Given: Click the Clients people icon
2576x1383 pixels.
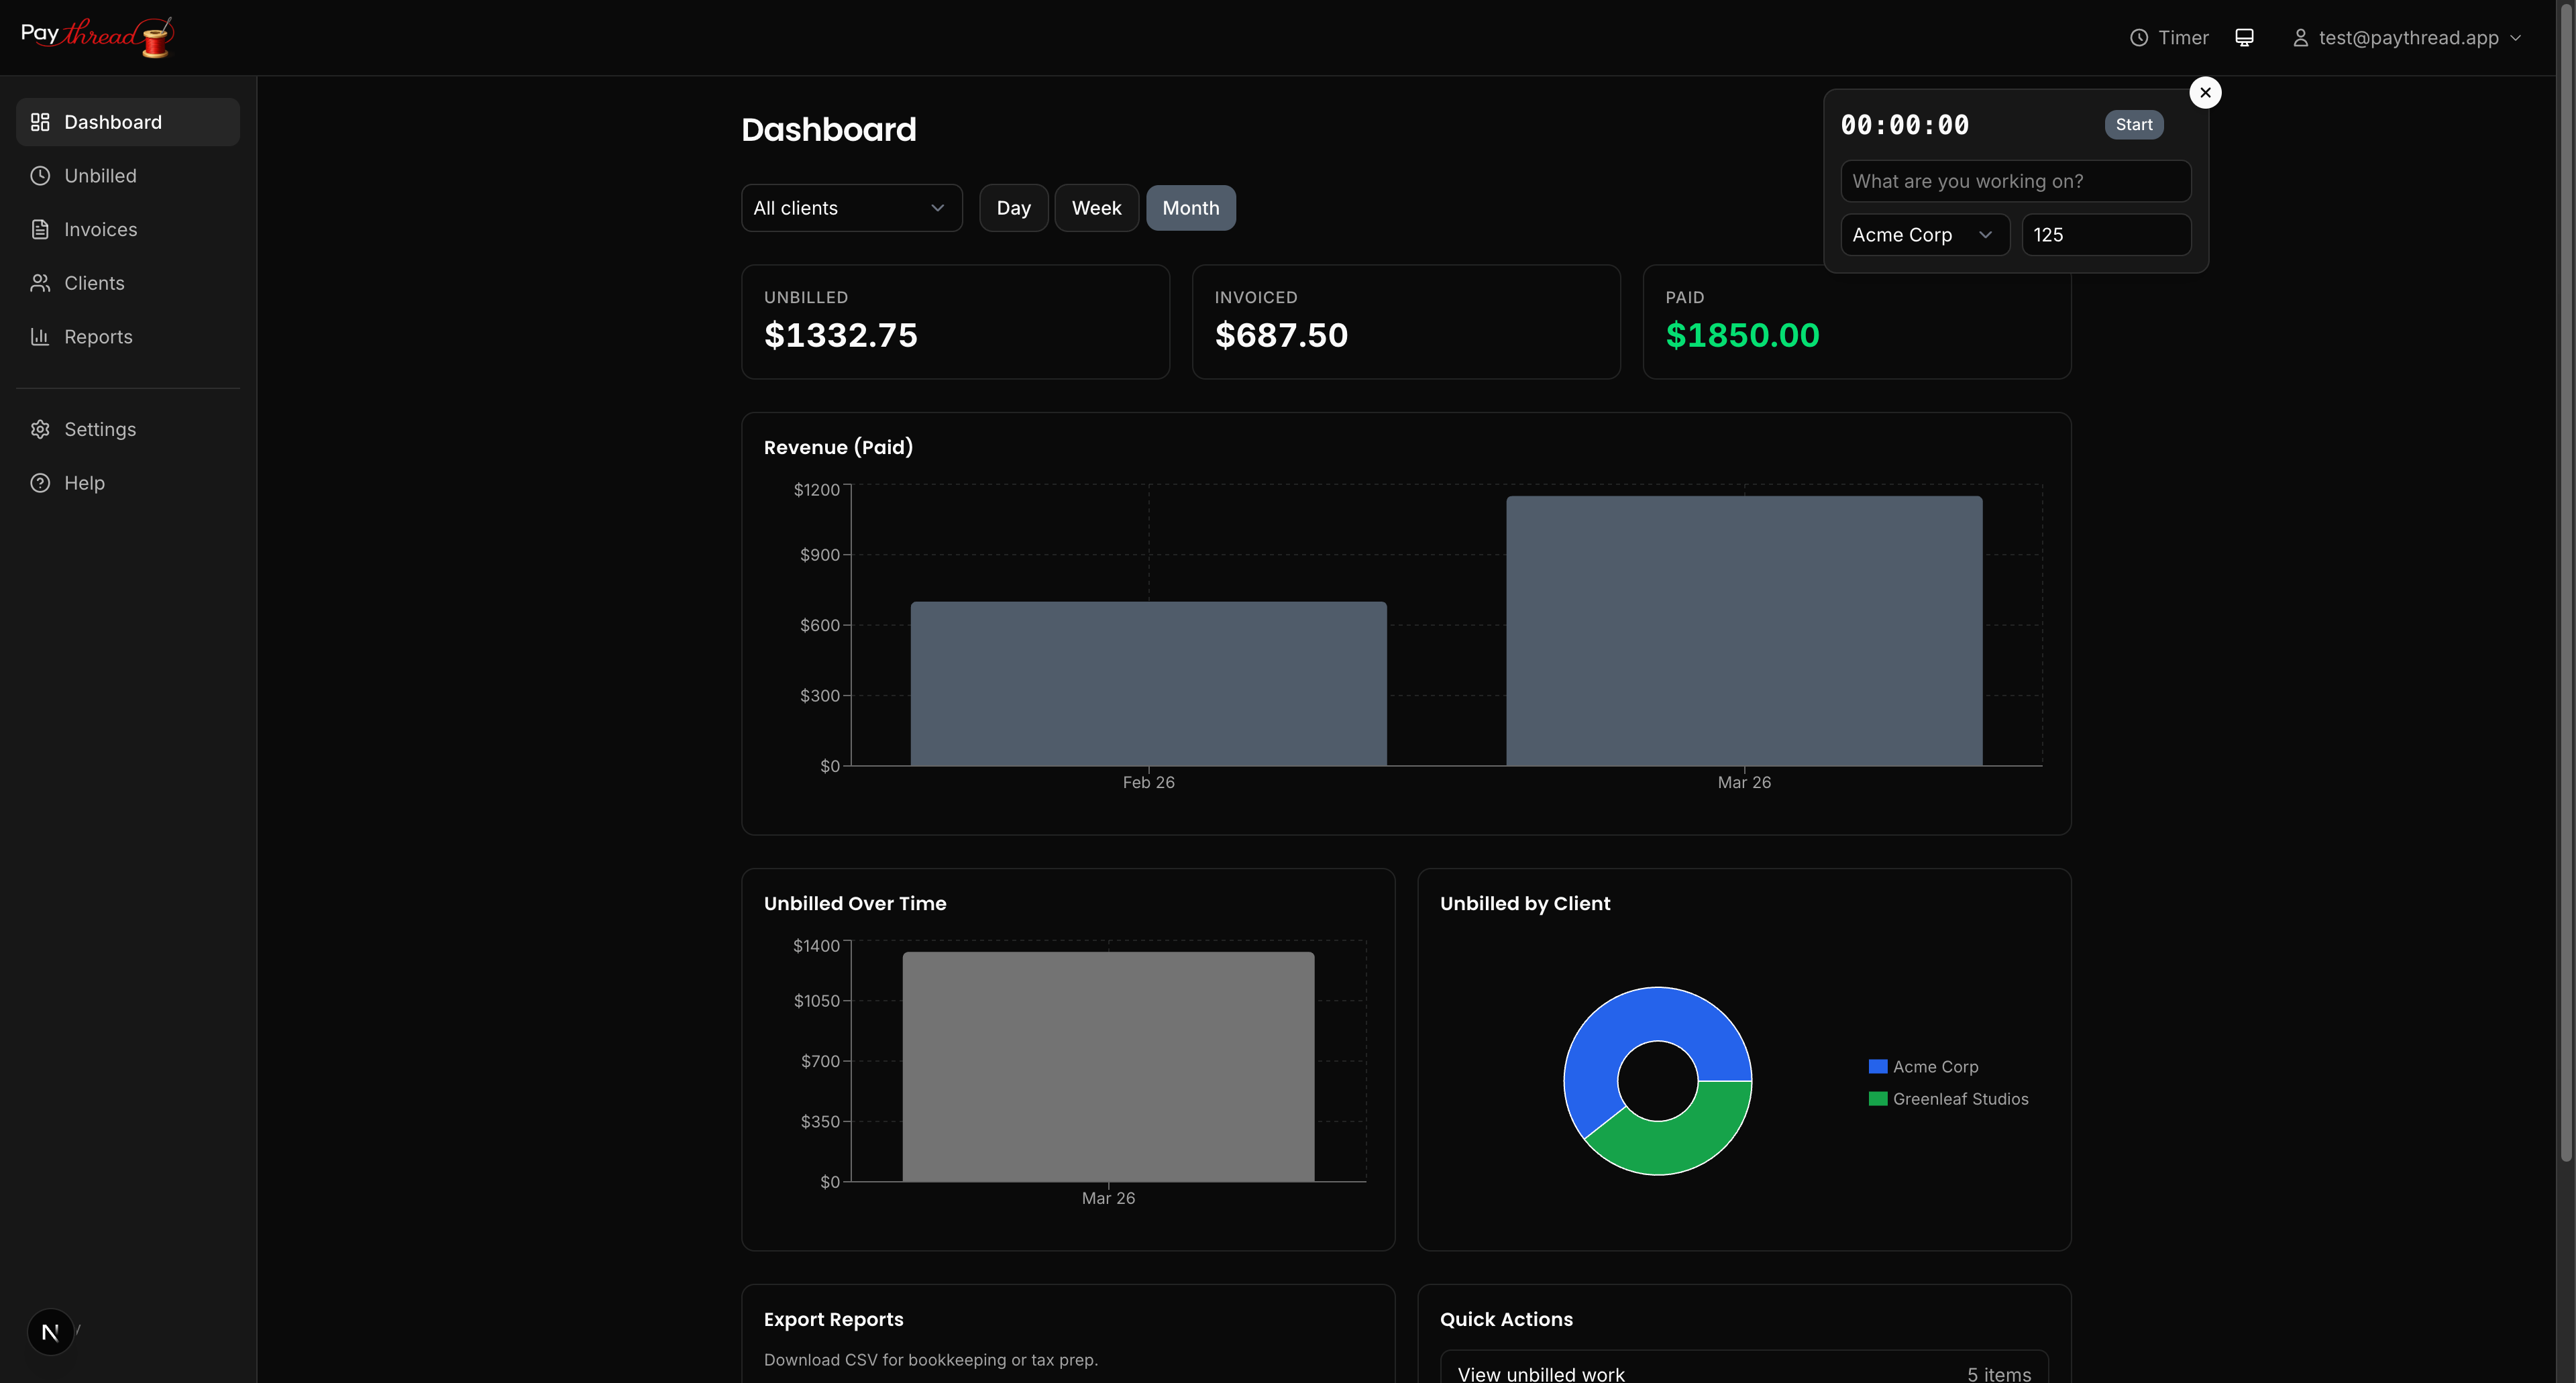Looking at the screenshot, I should click(40, 283).
